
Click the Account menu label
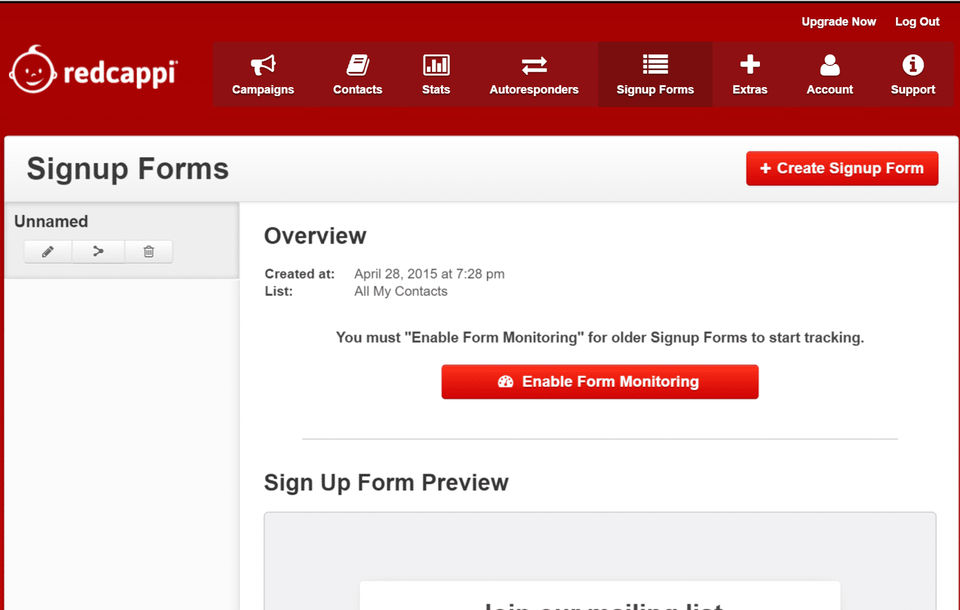tap(830, 89)
